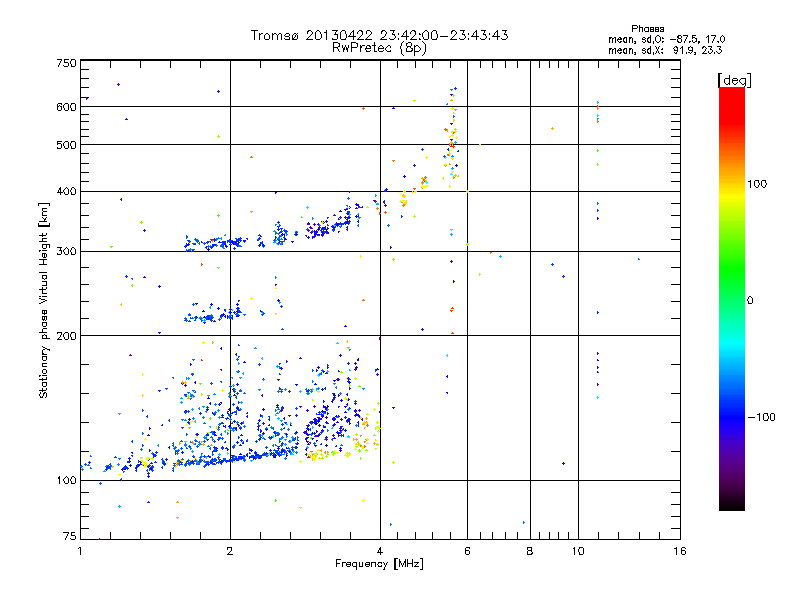The width and height of the screenshot is (800, 600).
Task: Click colorbar tick label "0"
Action: [x=750, y=300]
